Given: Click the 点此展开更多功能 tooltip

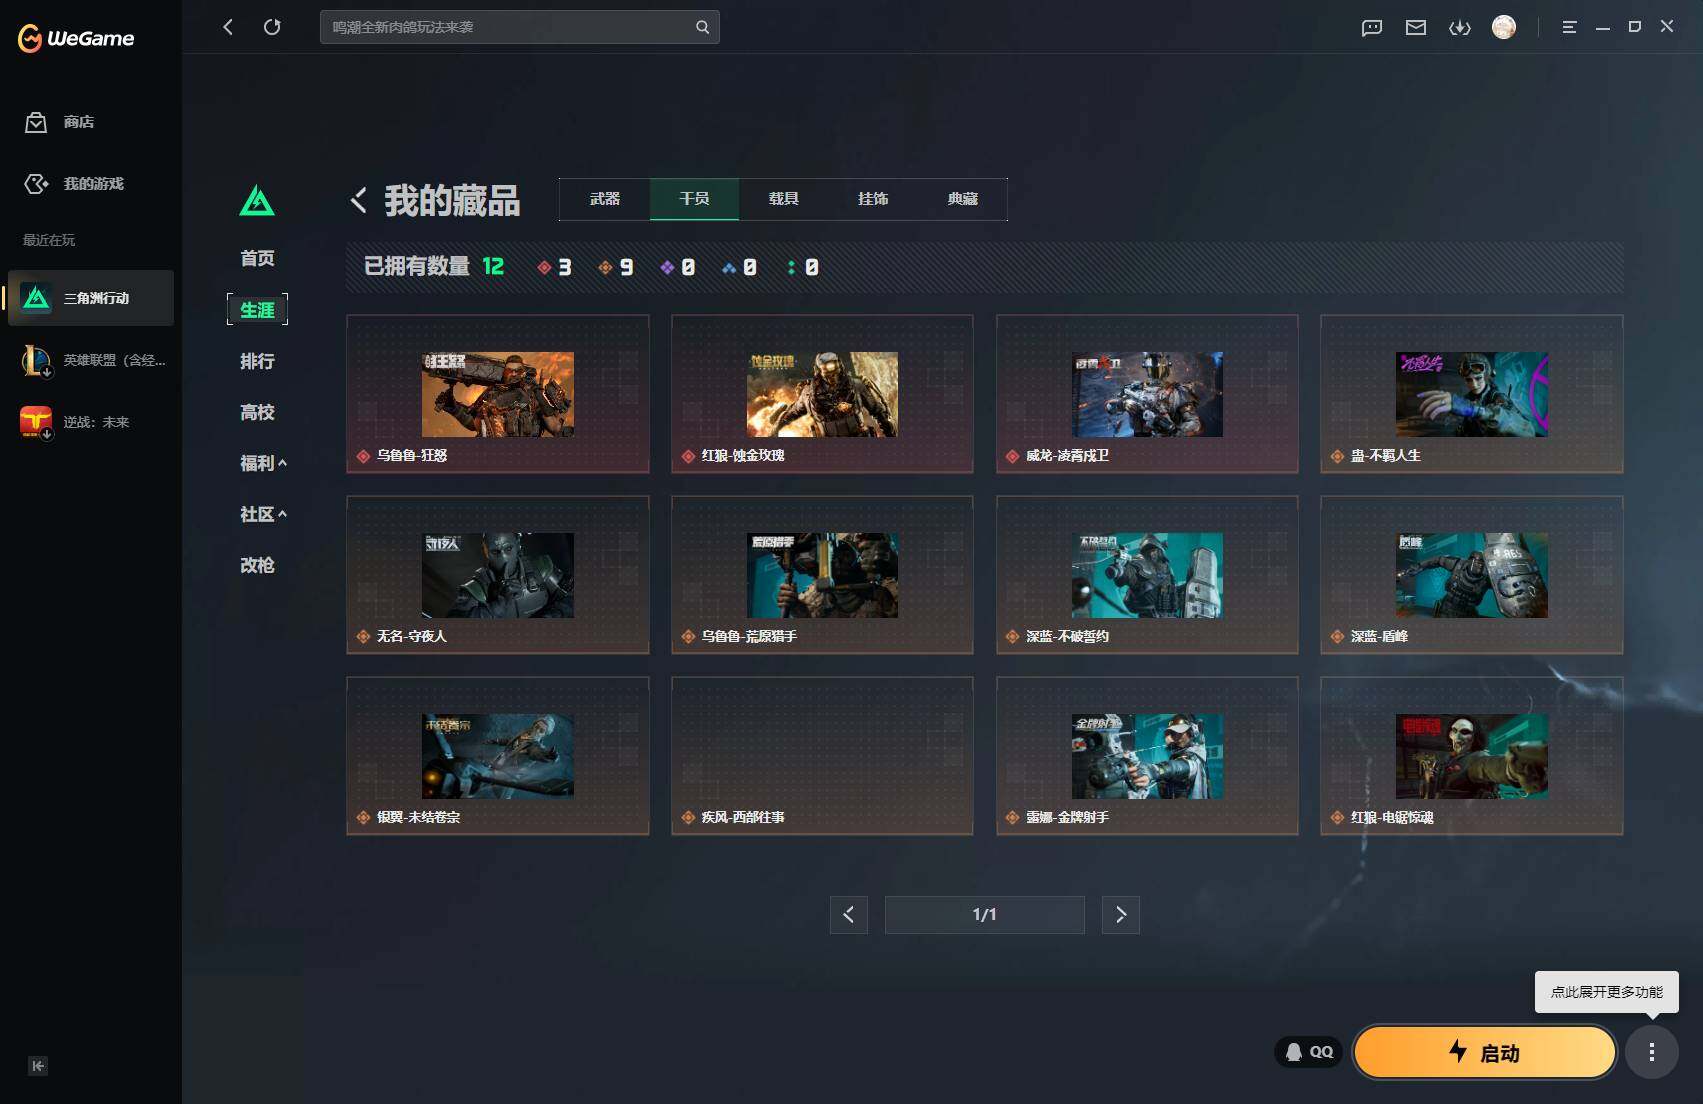Looking at the screenshot, I should point(1607,992).
